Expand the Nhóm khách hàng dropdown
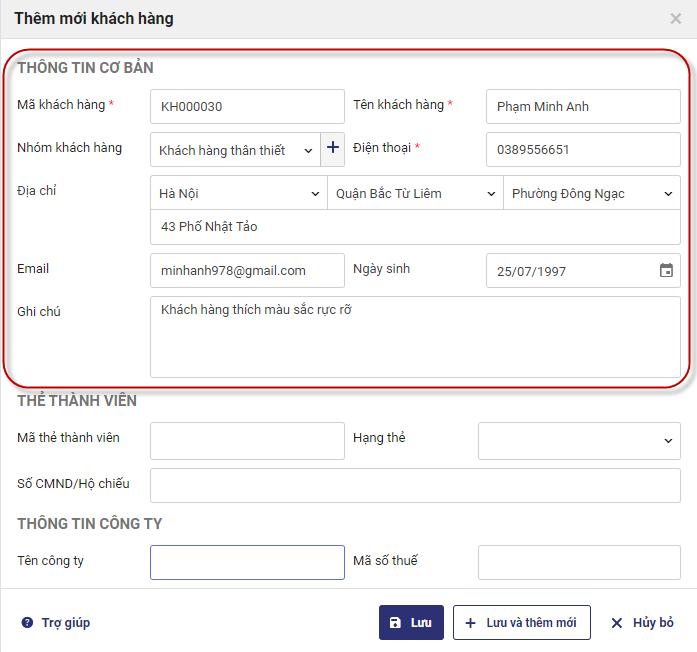 click(234, 150)
